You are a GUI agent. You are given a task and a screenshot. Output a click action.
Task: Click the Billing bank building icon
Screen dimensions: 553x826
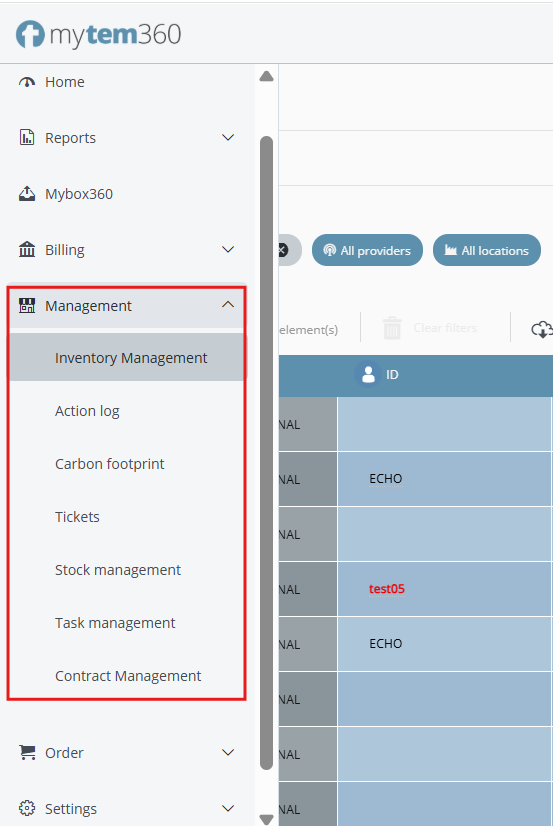tap(27, 250)
